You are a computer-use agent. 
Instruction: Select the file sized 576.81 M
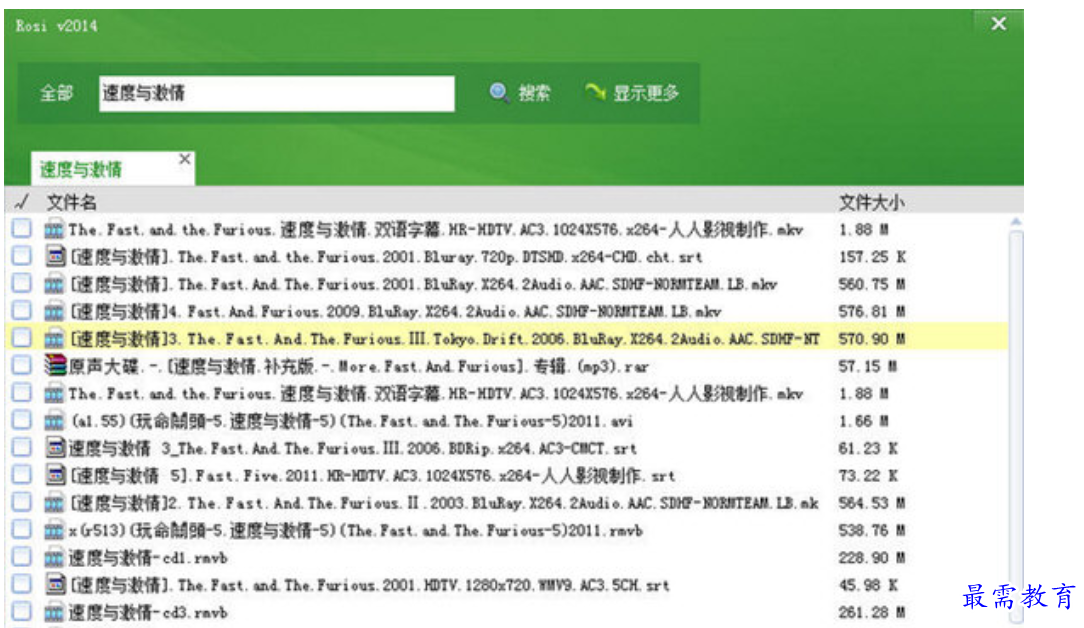click(x=508, y=311)
